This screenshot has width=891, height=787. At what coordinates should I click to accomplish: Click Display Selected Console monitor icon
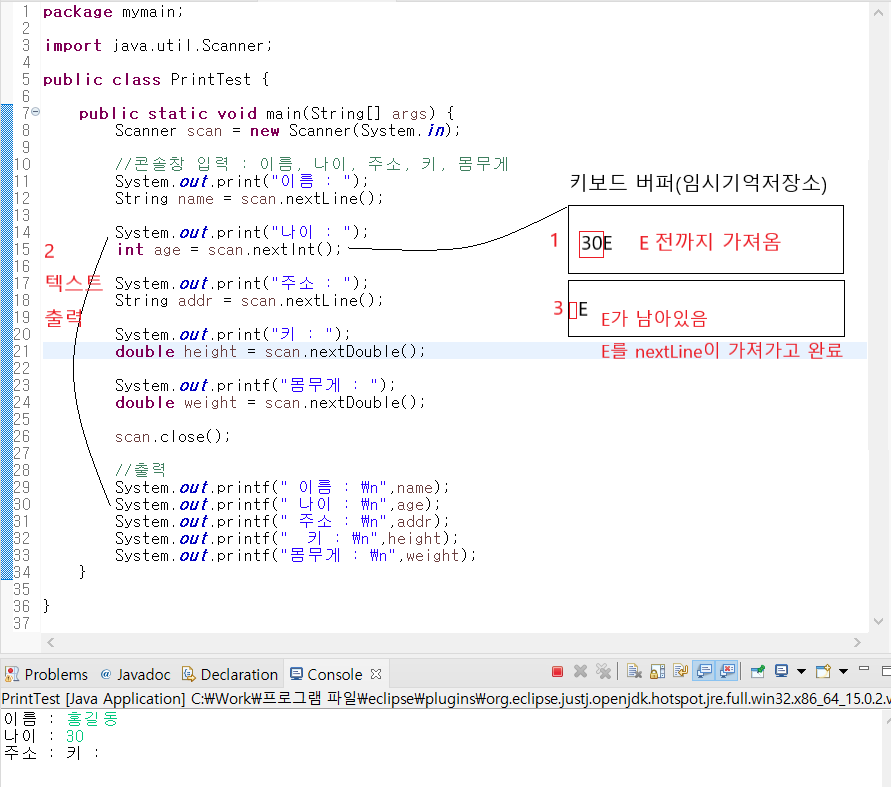click(781, 672)
